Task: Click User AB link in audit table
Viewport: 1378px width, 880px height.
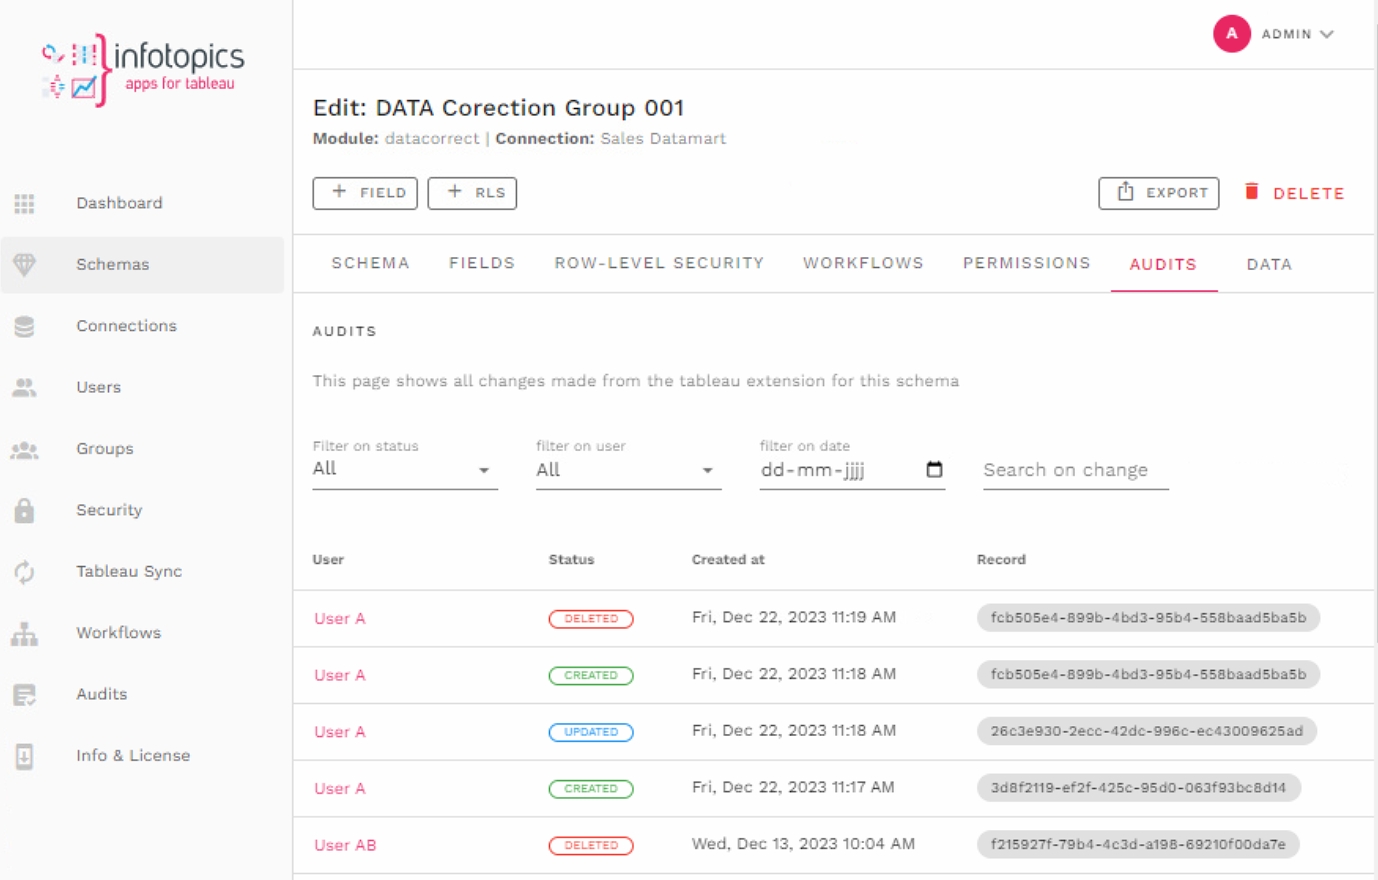Action: 345,845
